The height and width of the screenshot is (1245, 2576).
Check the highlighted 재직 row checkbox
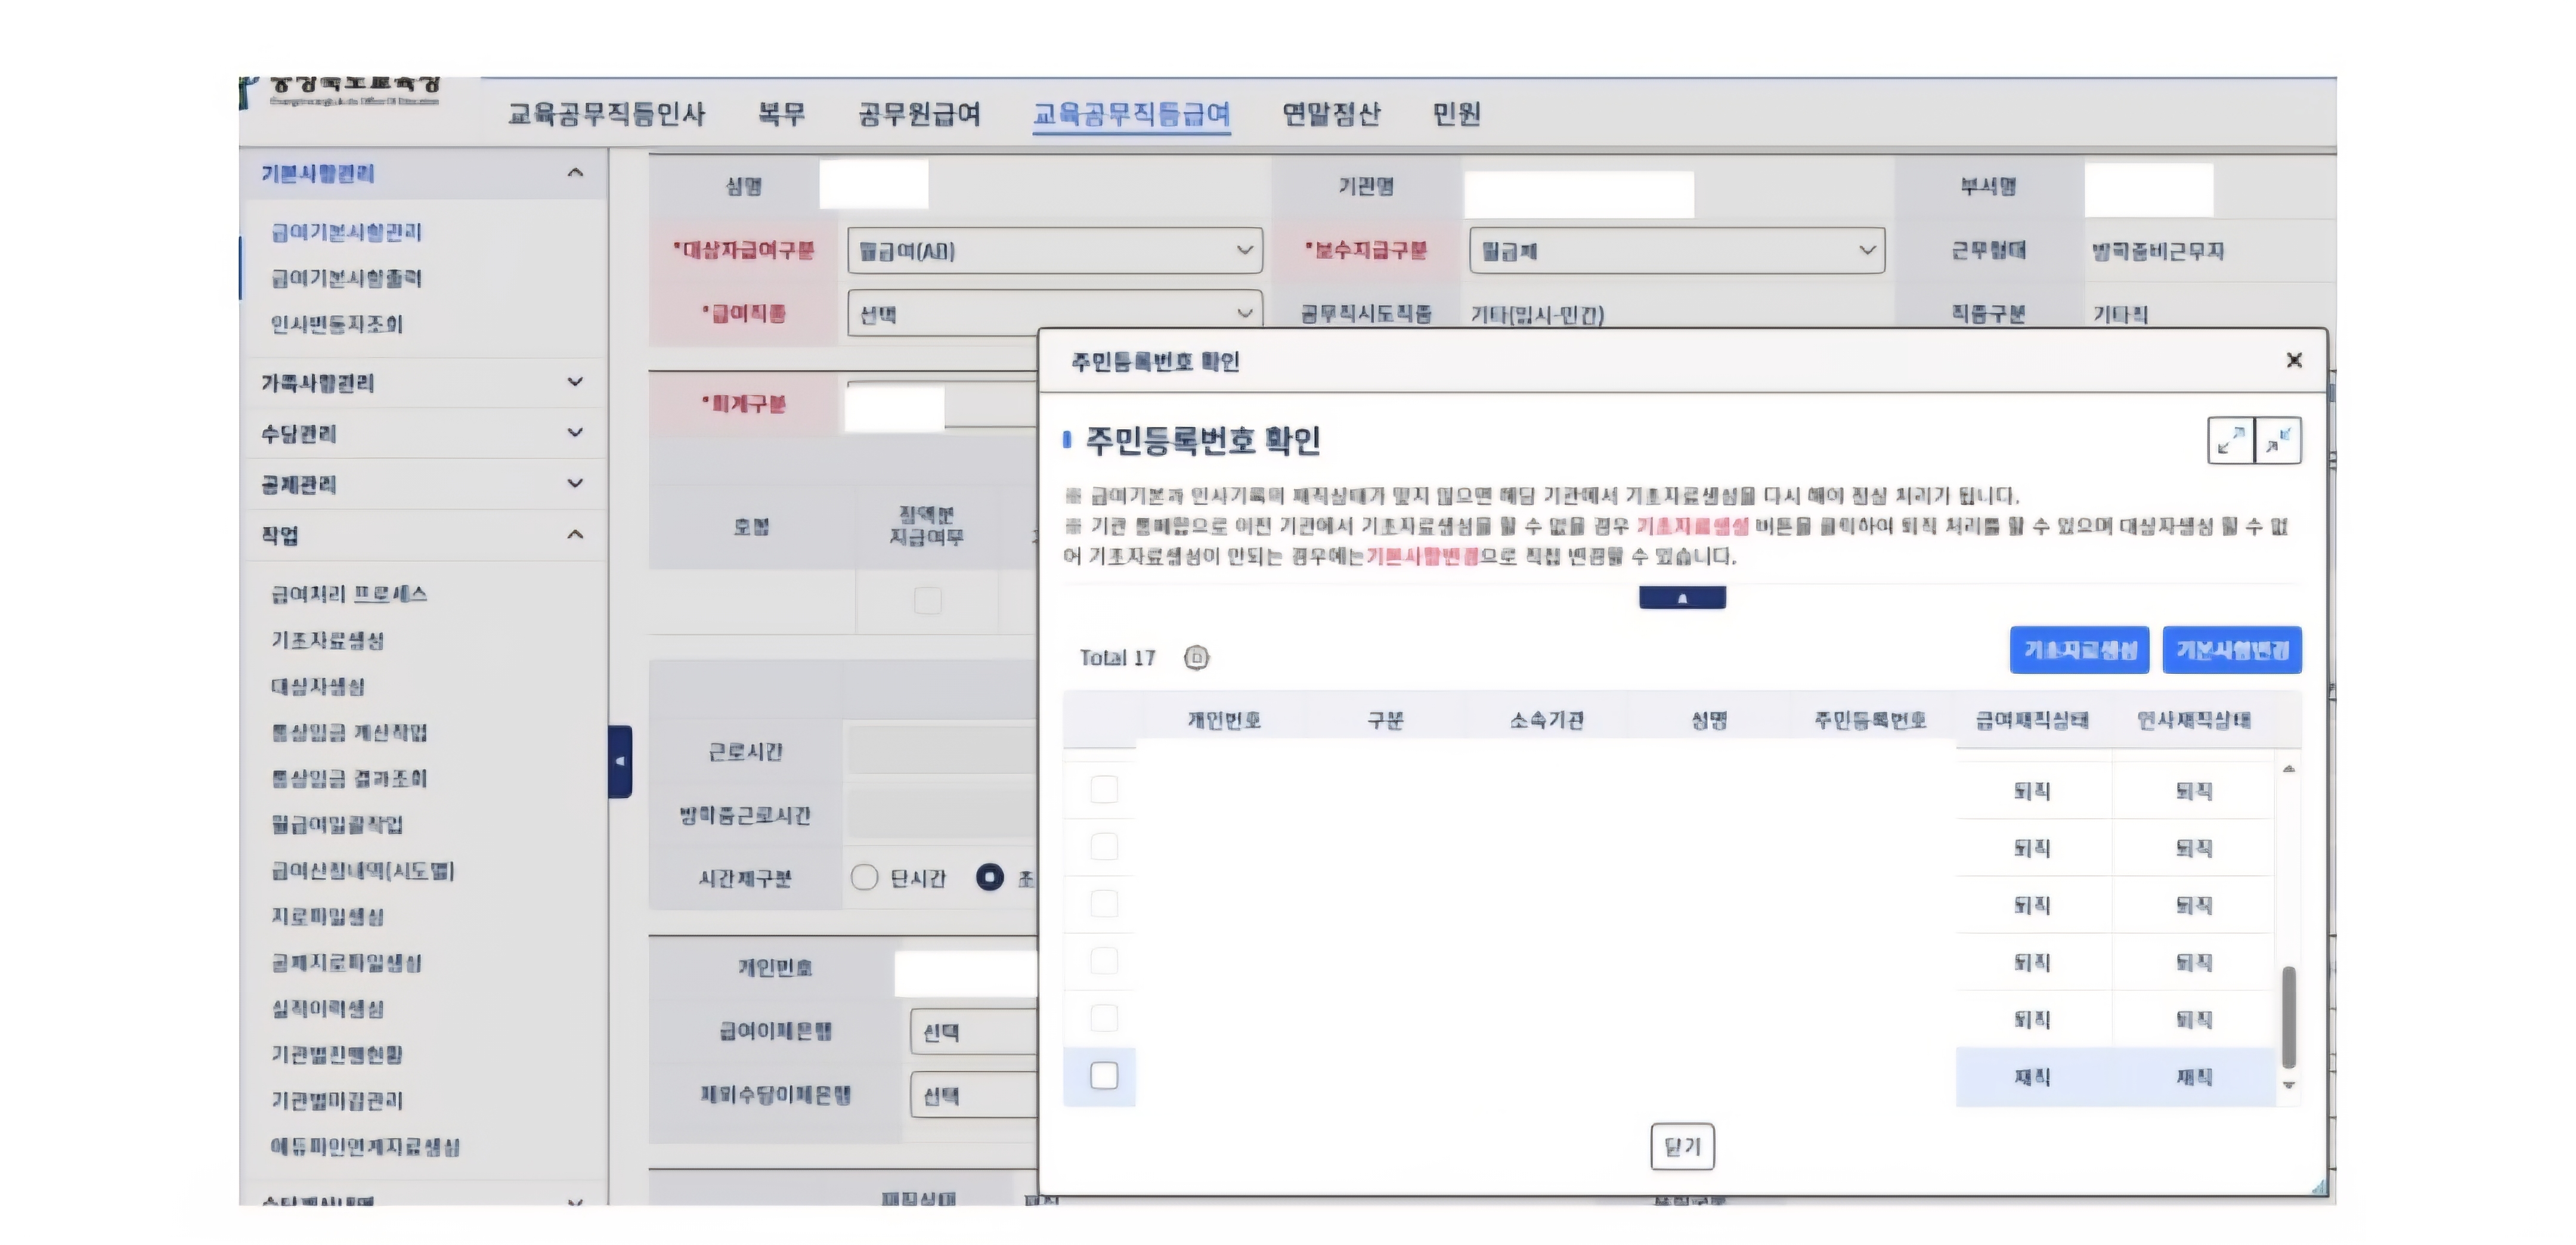1104,1076
